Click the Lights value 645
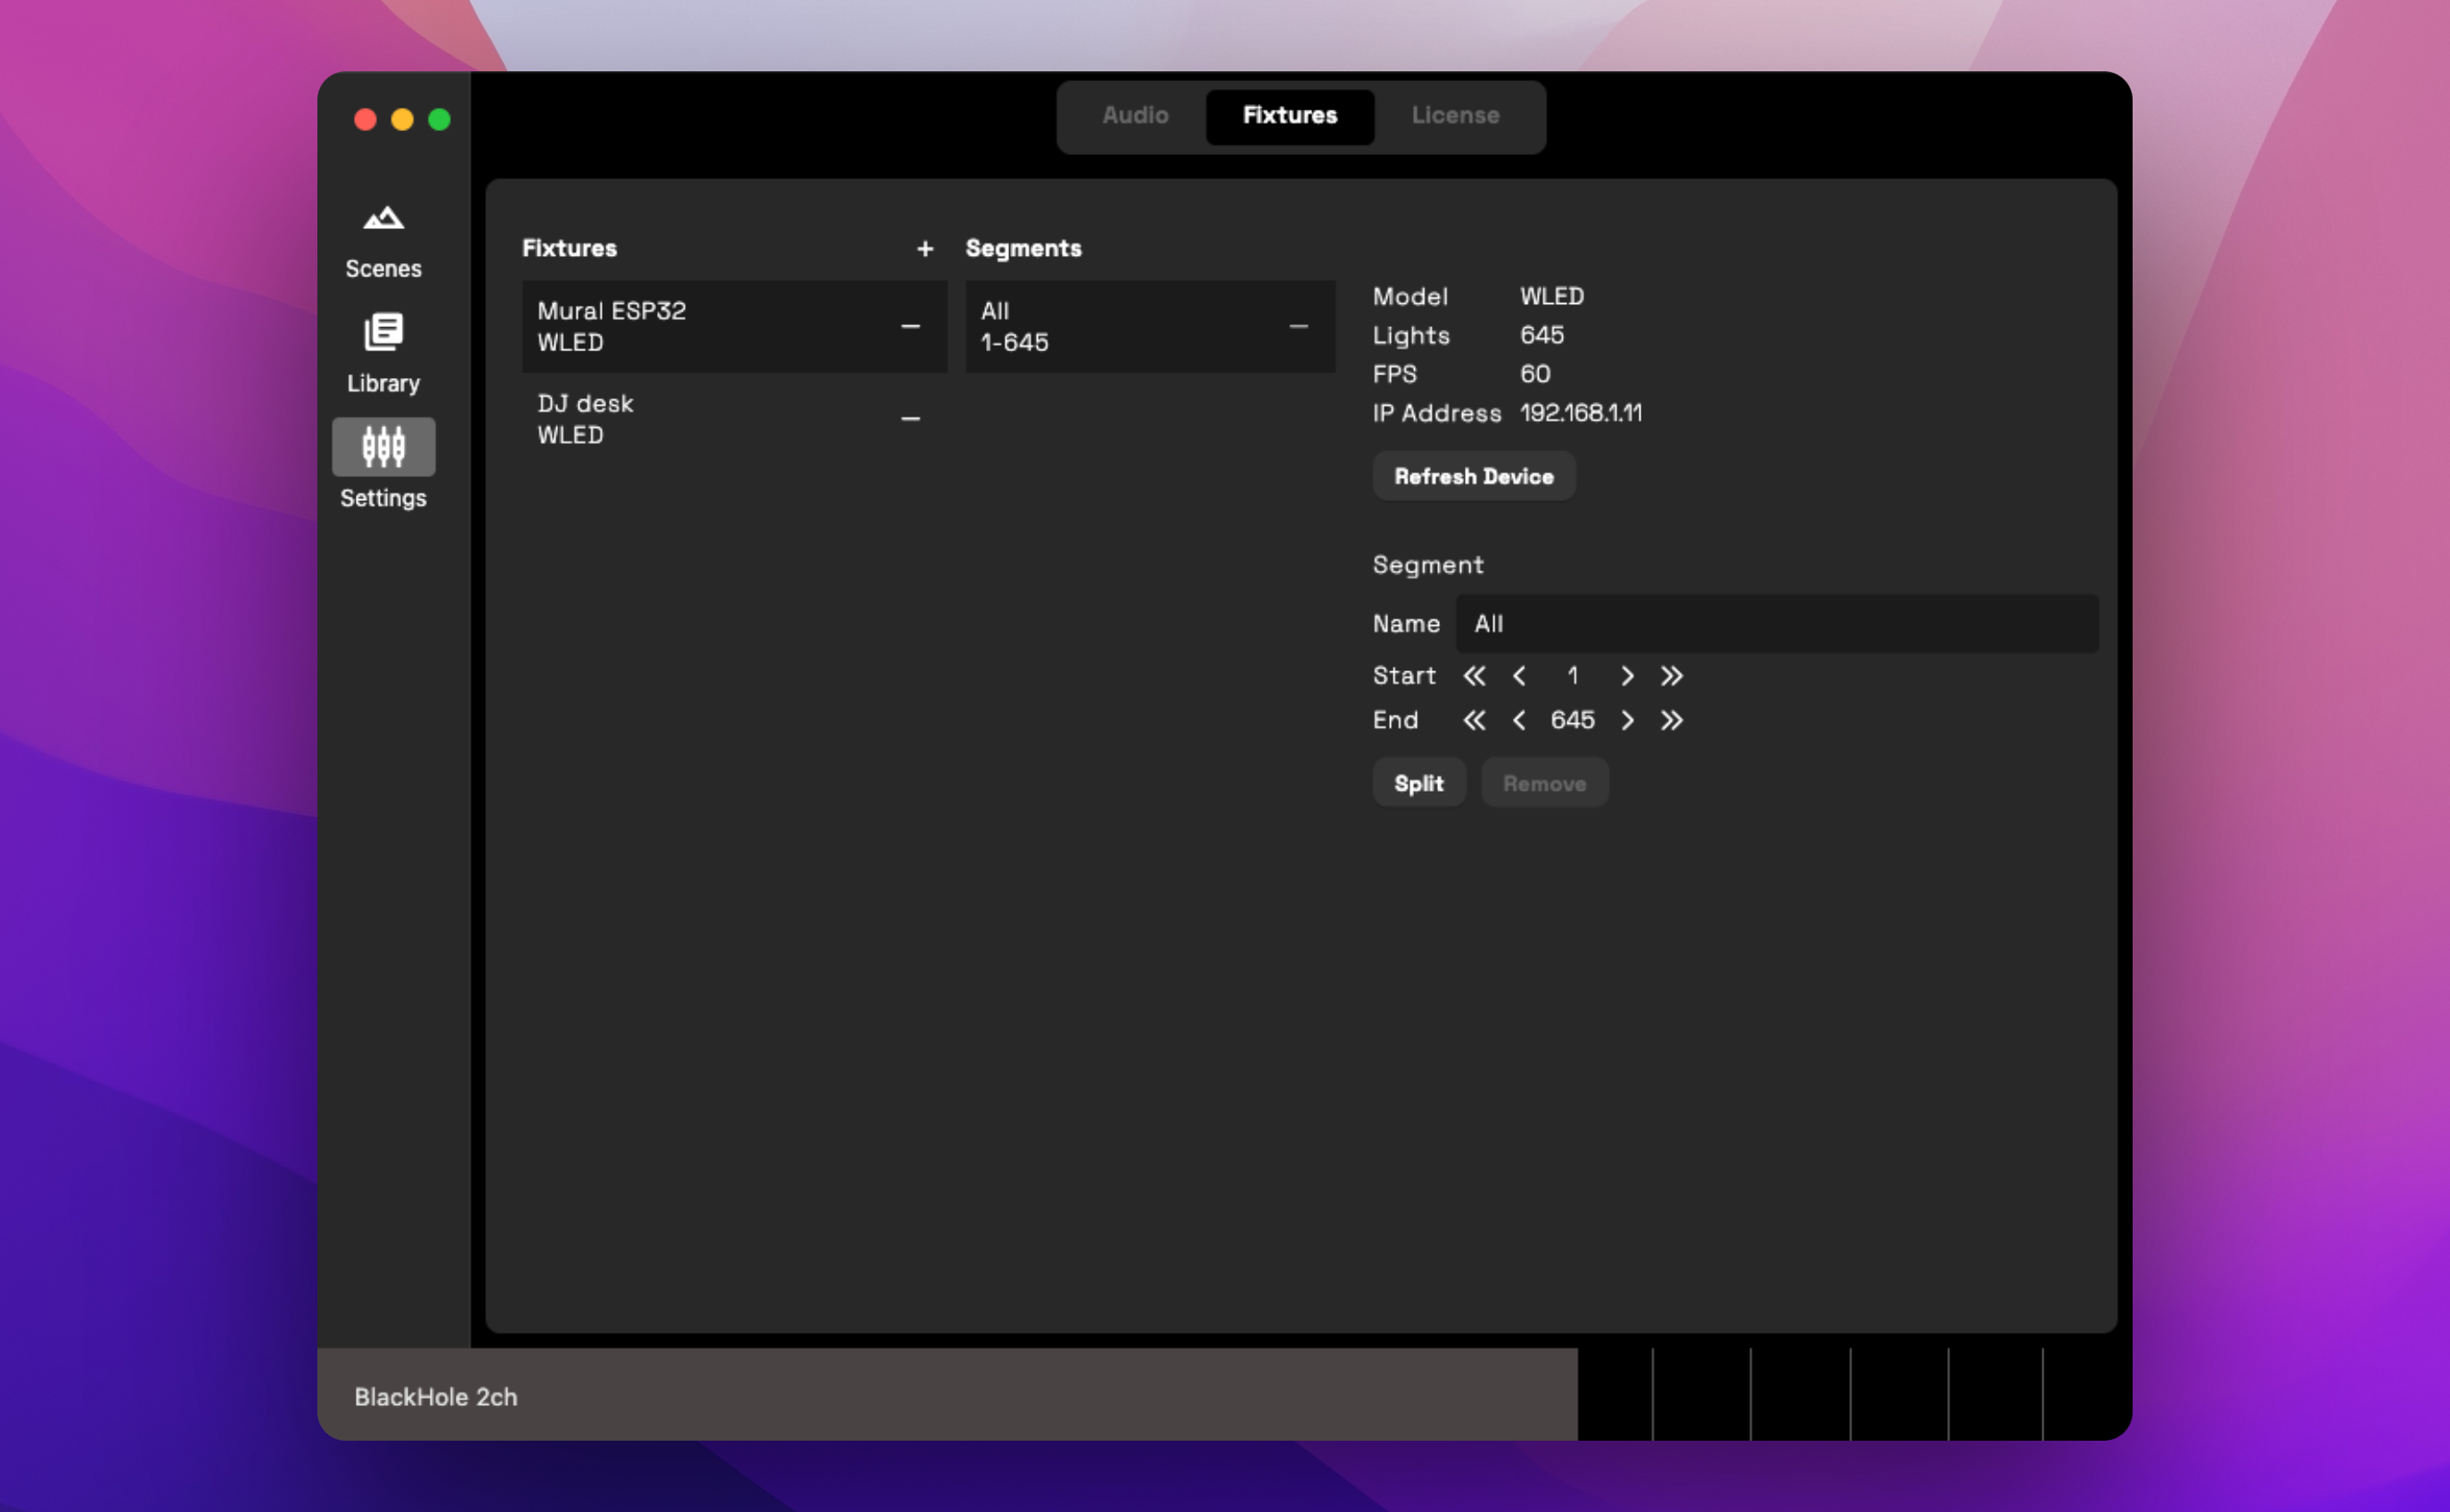The width and height of the screenshot is (2450, 1512). pos(1542,335)
